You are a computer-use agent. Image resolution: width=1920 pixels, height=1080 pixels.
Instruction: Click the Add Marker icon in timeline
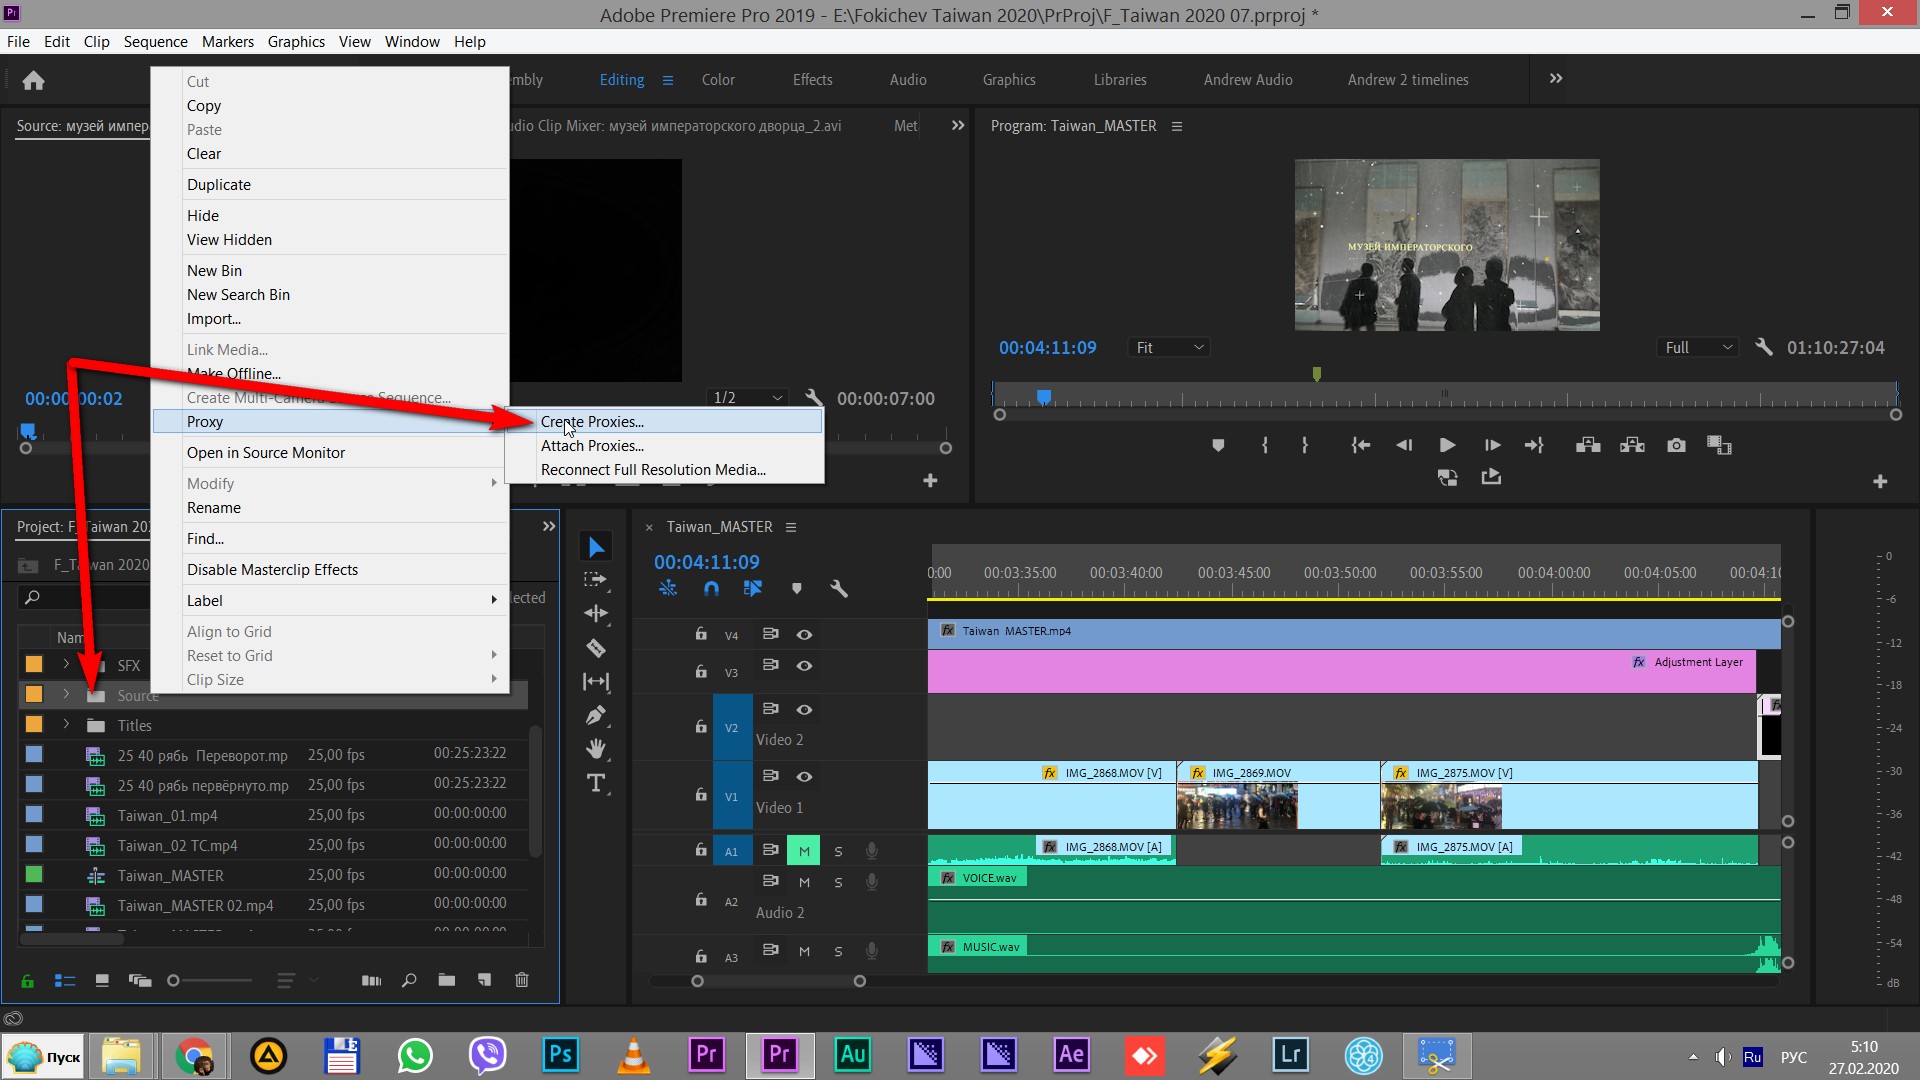point(795,587)
